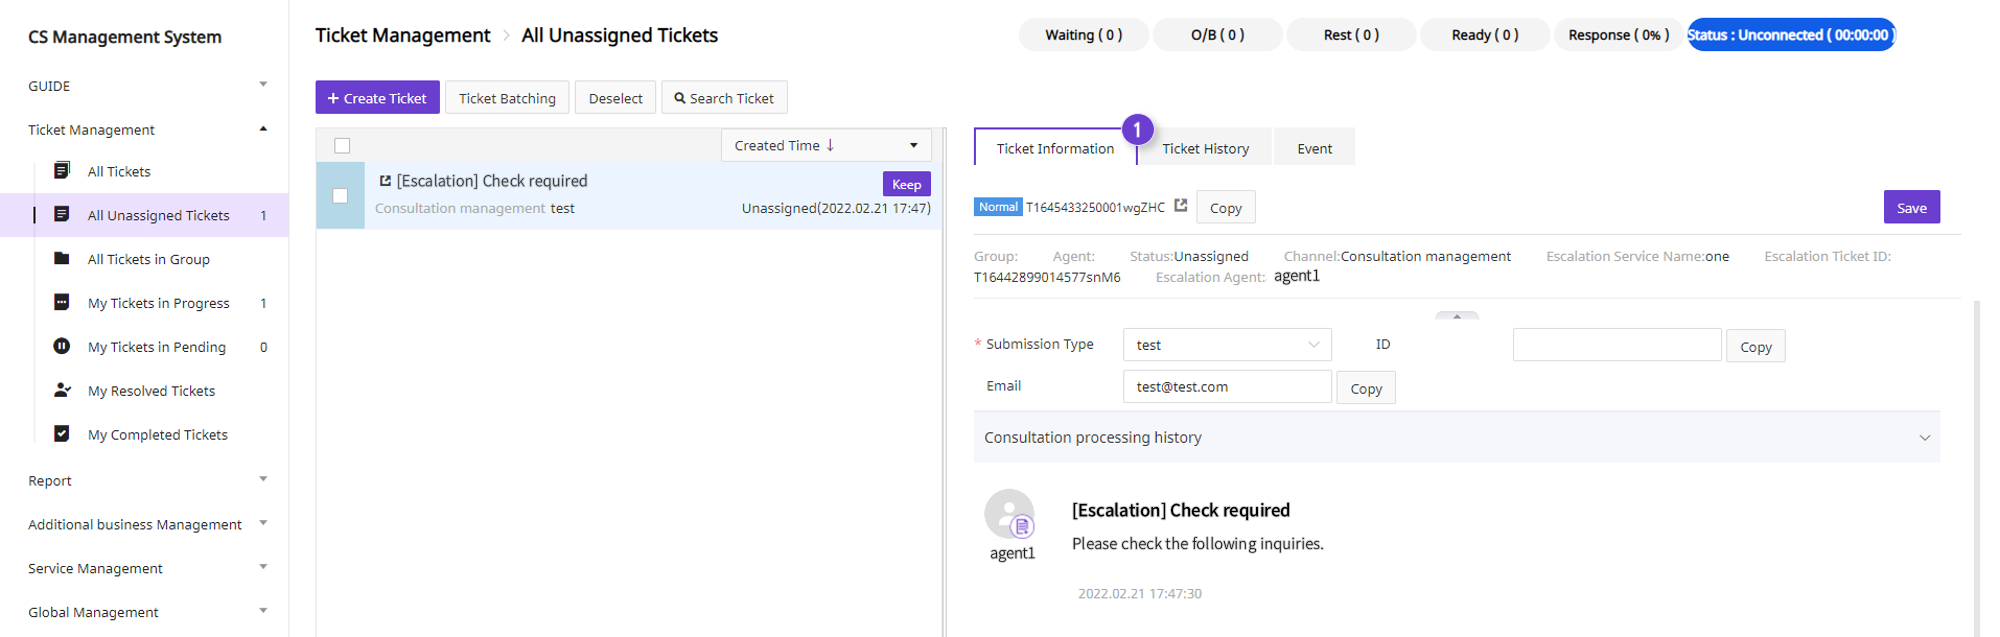The width and height of the screenshot is (2000, 637).
Task: Check the Escalation Check required ticket checkbox
Action: click(x=340, y=196)
